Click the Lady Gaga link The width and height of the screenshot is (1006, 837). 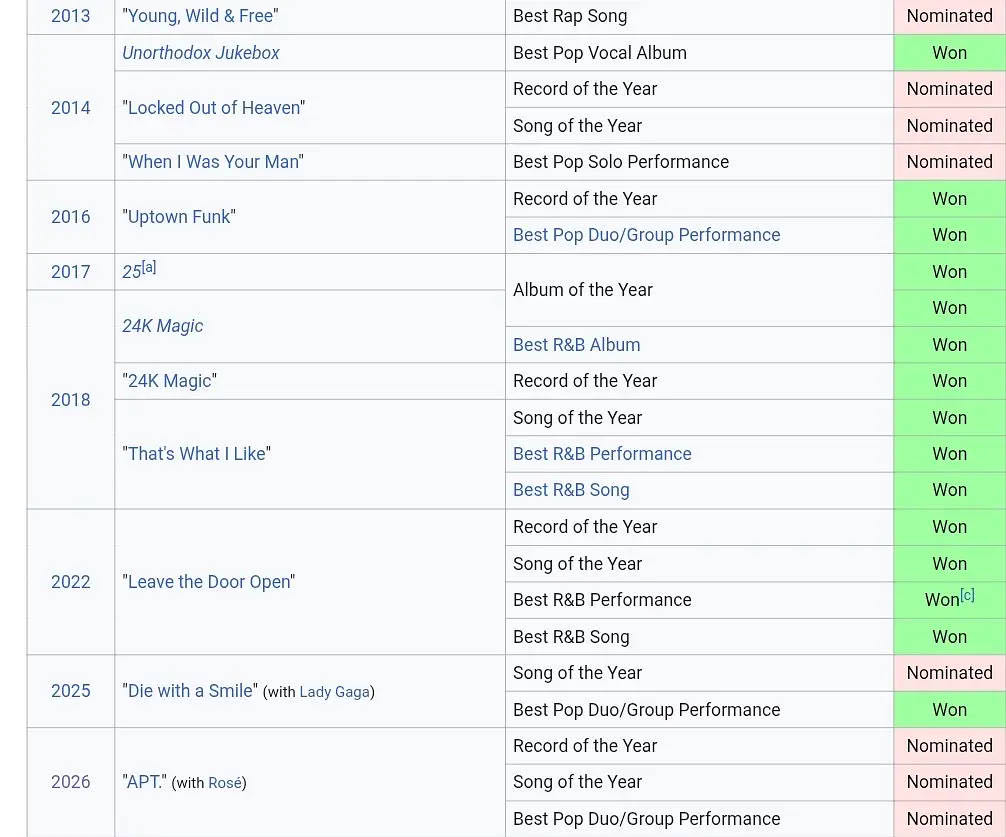coord(335,692)
